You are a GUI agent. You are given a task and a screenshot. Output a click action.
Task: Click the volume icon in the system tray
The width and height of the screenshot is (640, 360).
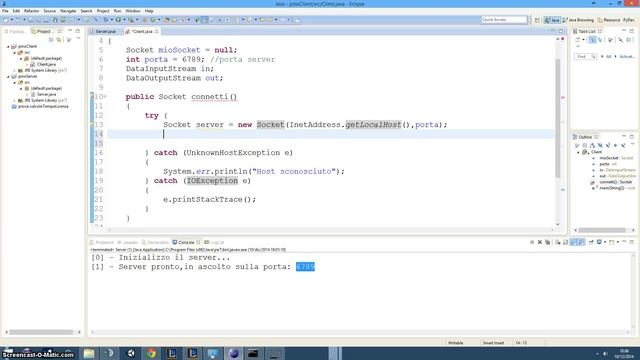605,354
